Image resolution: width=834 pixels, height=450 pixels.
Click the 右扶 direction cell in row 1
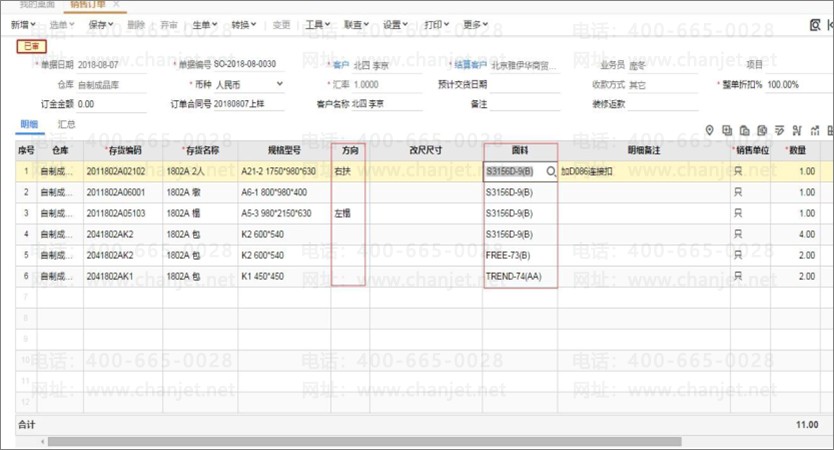349,171
